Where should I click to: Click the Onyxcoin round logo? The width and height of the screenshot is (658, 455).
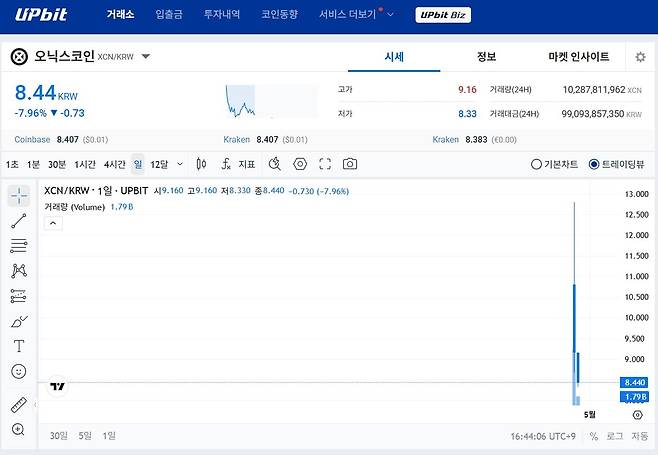(x=19, y=57)
